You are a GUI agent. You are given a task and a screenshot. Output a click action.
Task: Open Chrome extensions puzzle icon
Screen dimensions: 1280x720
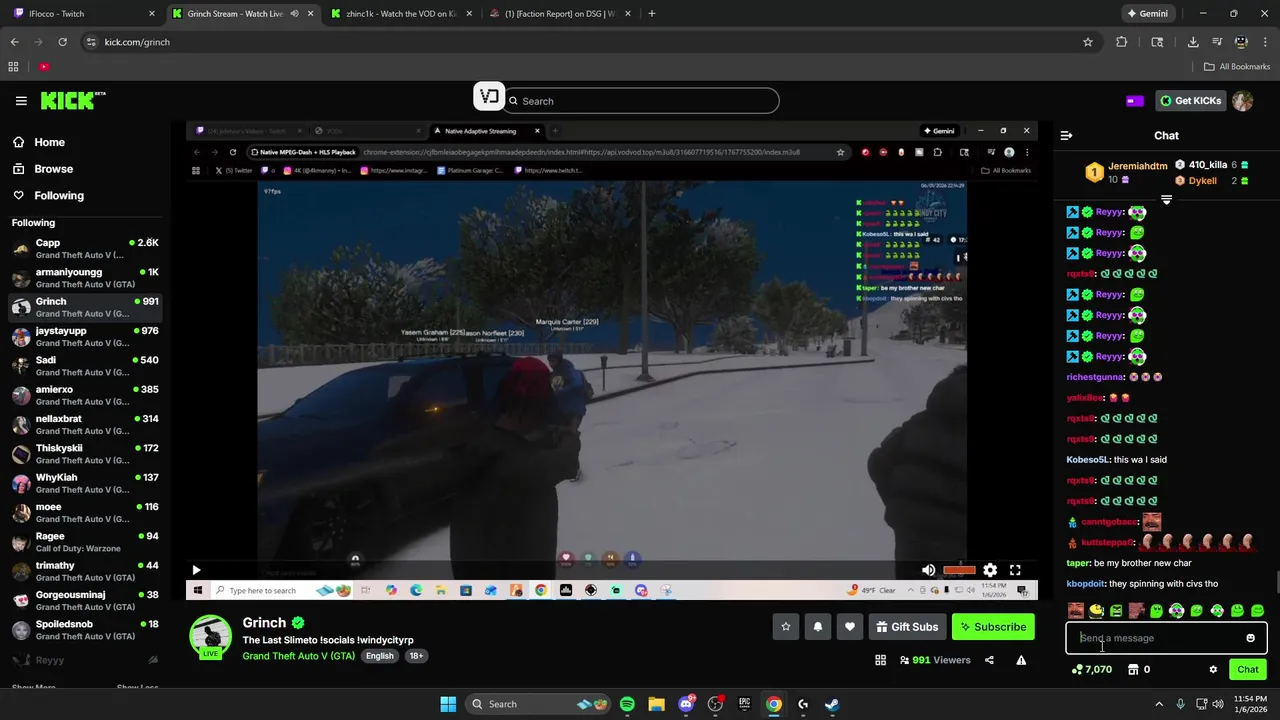pyautogui.click(x=1121, y=42)
